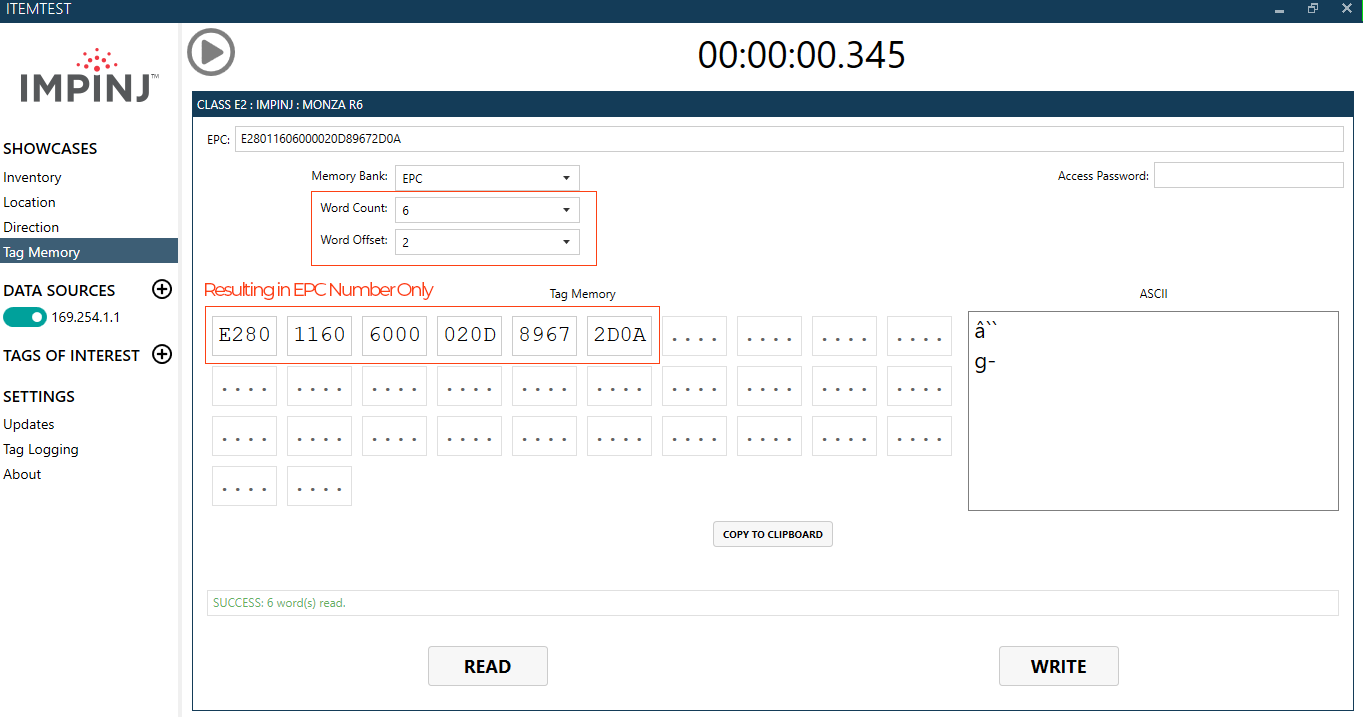
Task: Select the 8967 memory word box
Action: [545, 335]
